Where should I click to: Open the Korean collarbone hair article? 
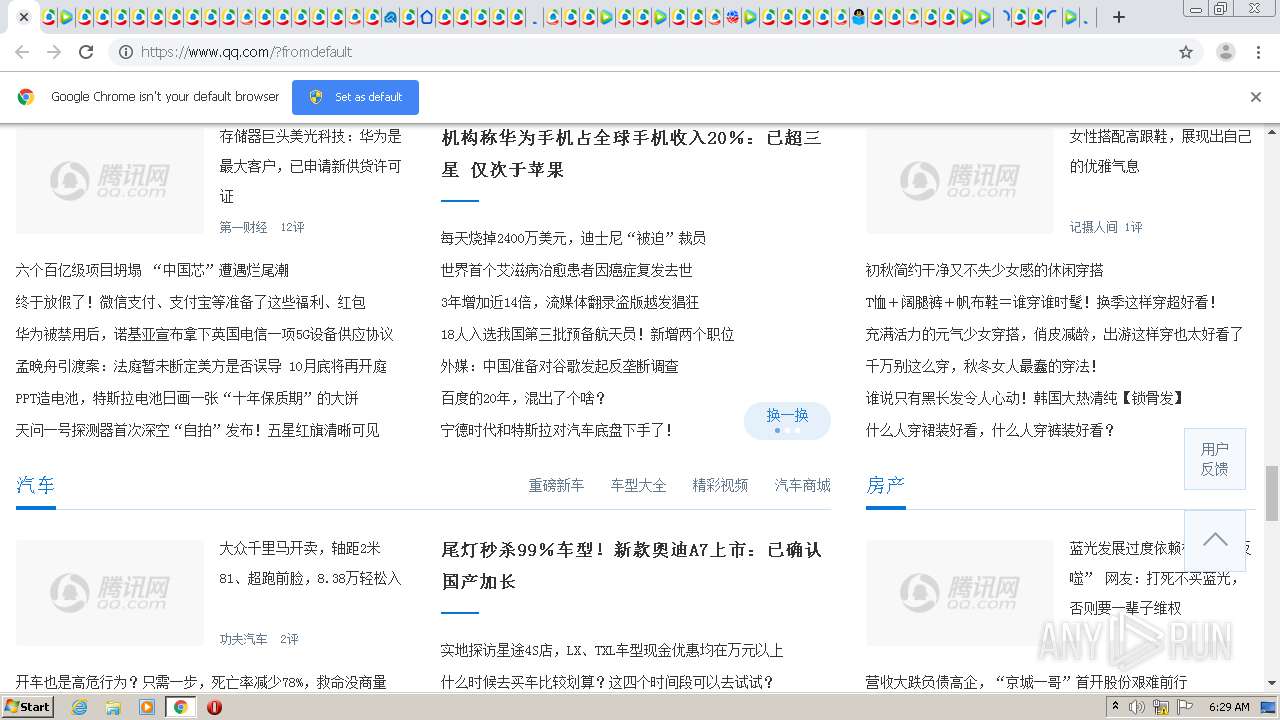1024,398
